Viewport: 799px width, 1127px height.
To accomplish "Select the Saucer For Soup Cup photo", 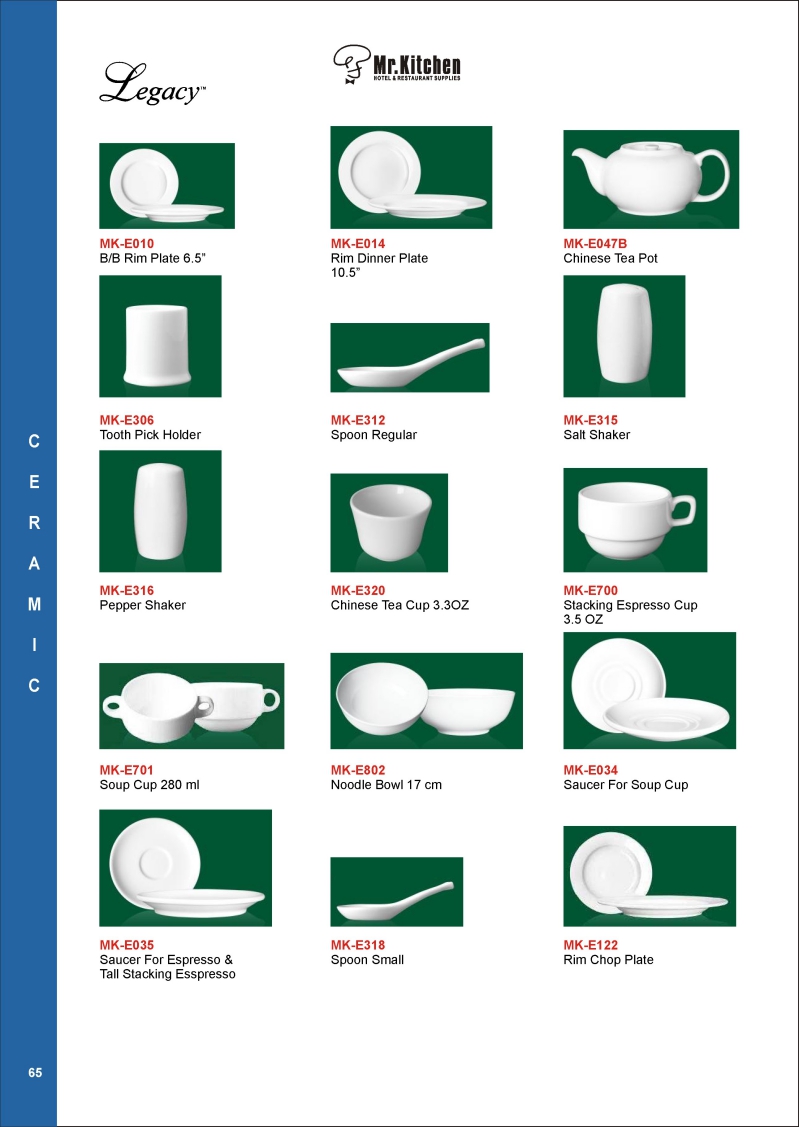I will (650, 690).
